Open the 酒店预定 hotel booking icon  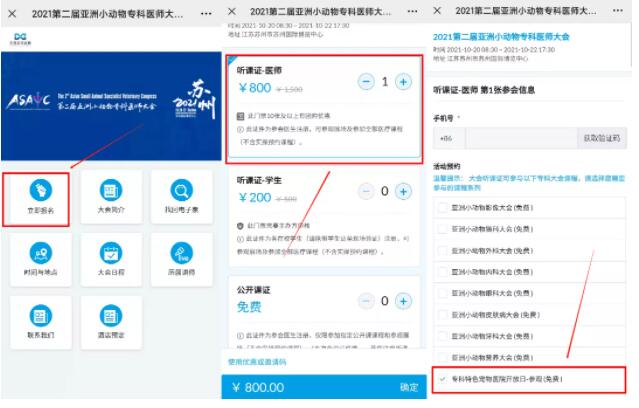[111, 315]
